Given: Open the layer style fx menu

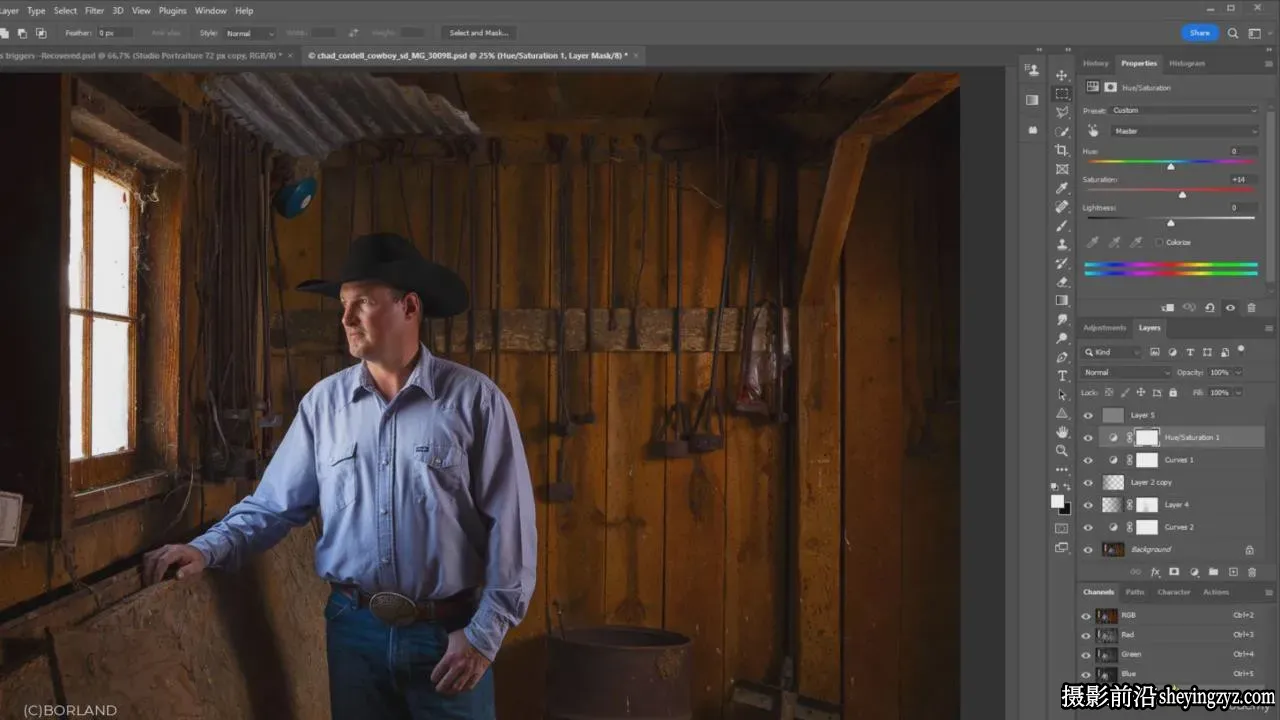Looking at the screenshot, I should [1155, 572].
